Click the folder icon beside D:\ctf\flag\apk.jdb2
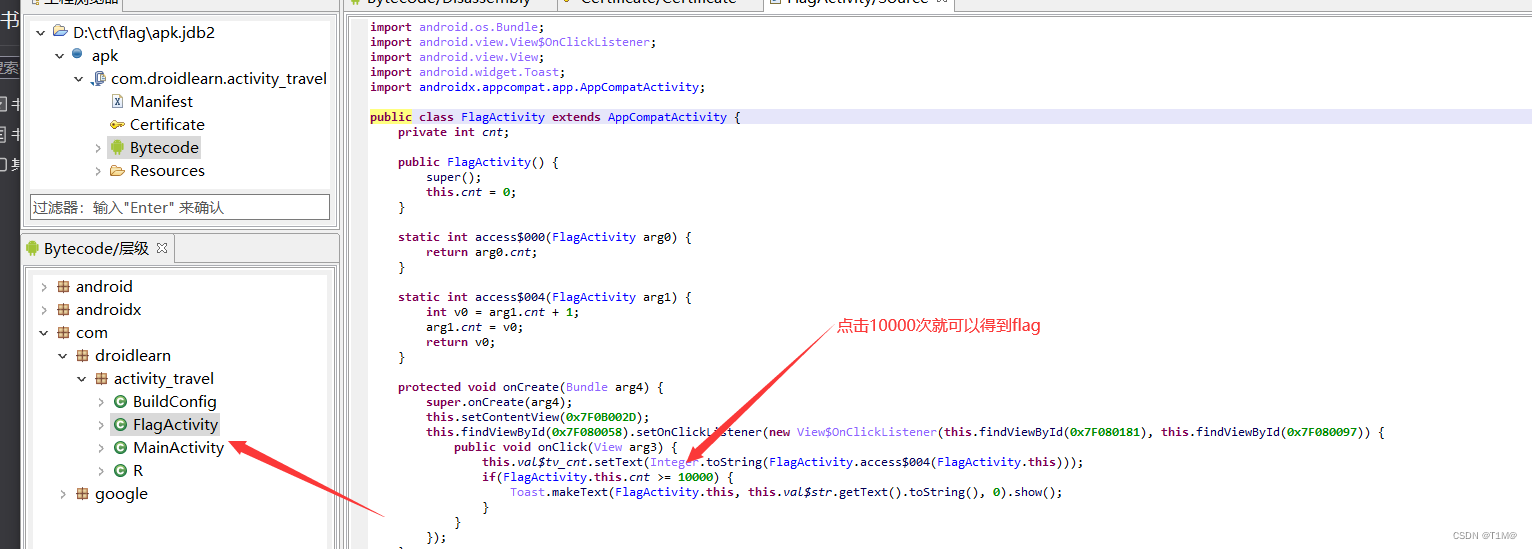The image size is (1532, 549). 60,32
